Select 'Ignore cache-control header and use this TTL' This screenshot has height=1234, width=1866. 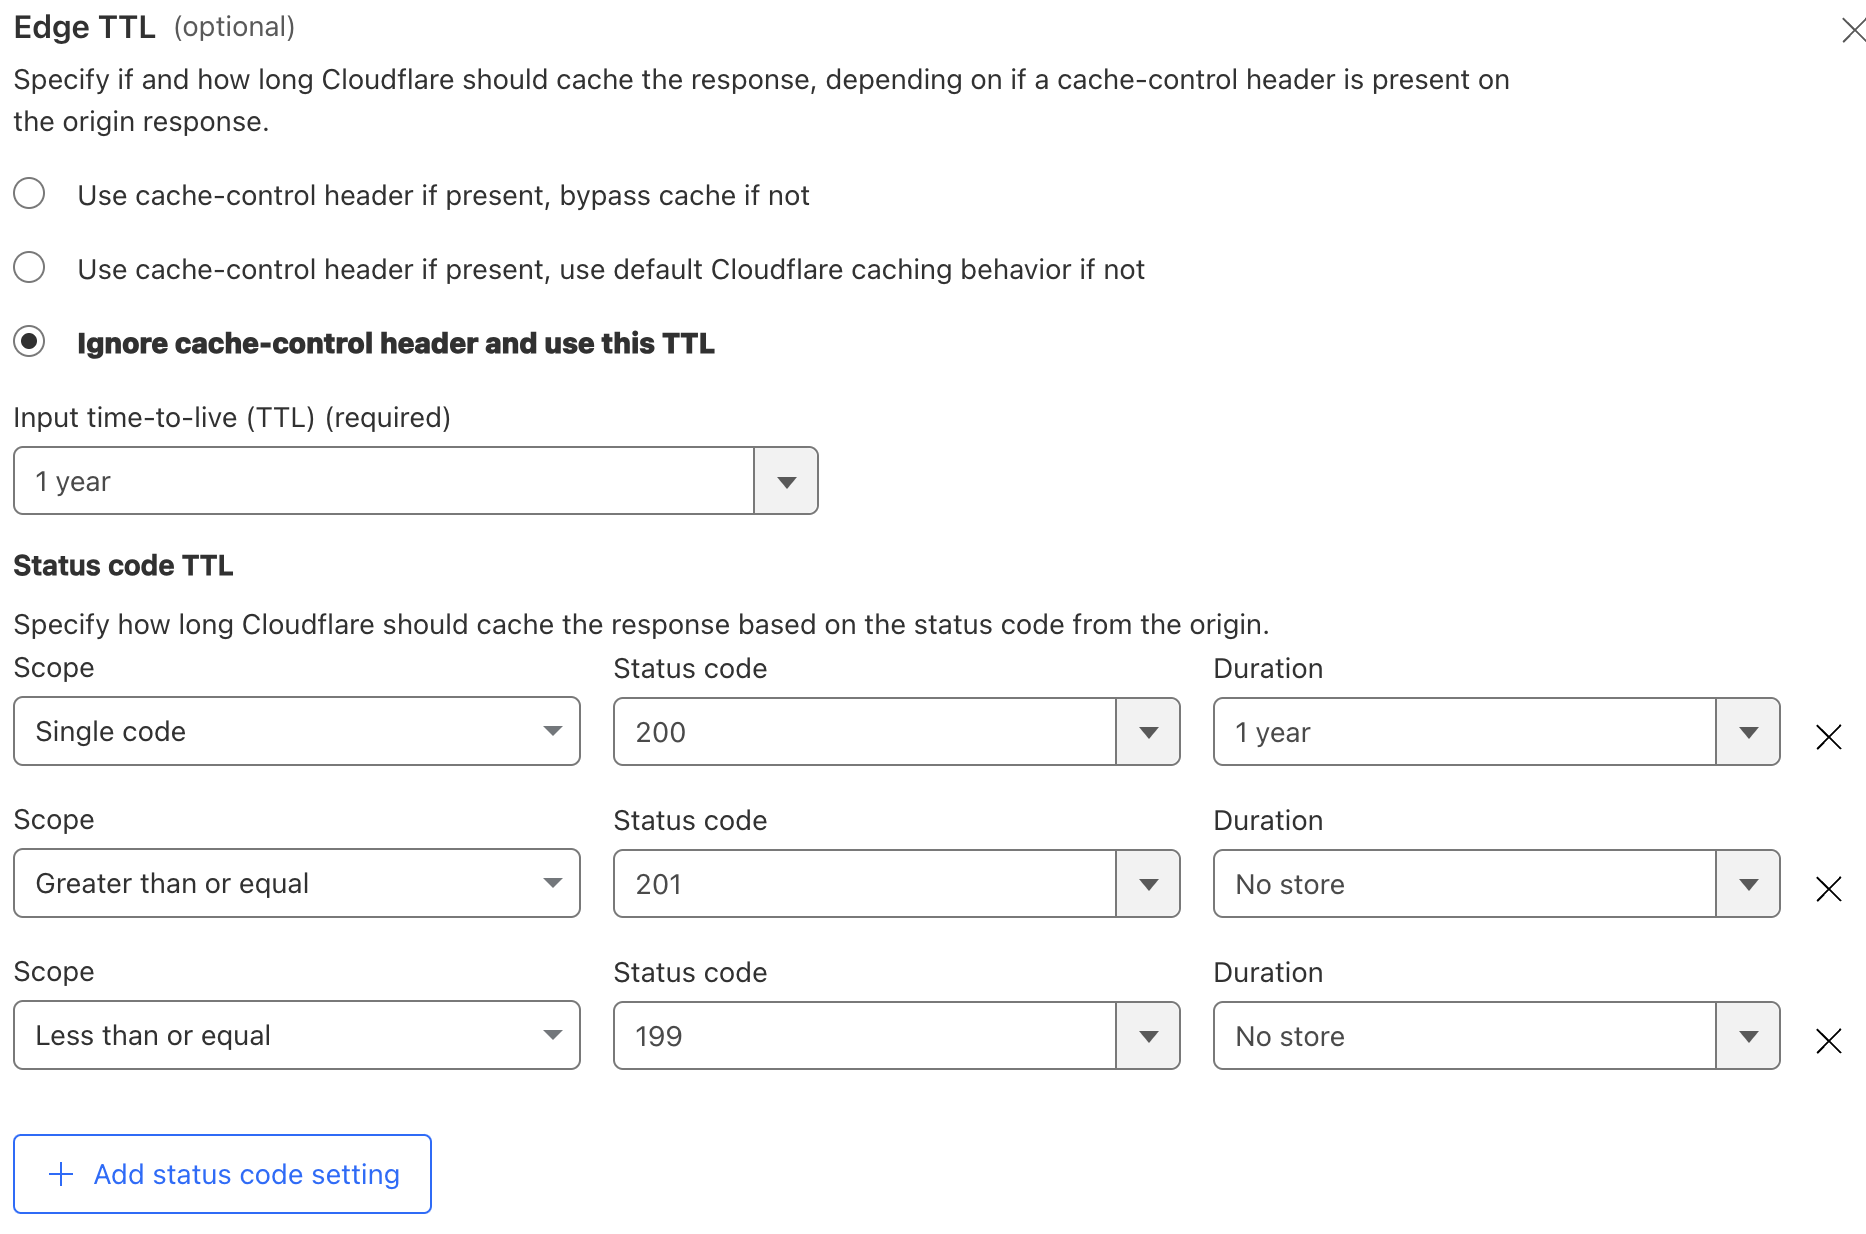30,342
